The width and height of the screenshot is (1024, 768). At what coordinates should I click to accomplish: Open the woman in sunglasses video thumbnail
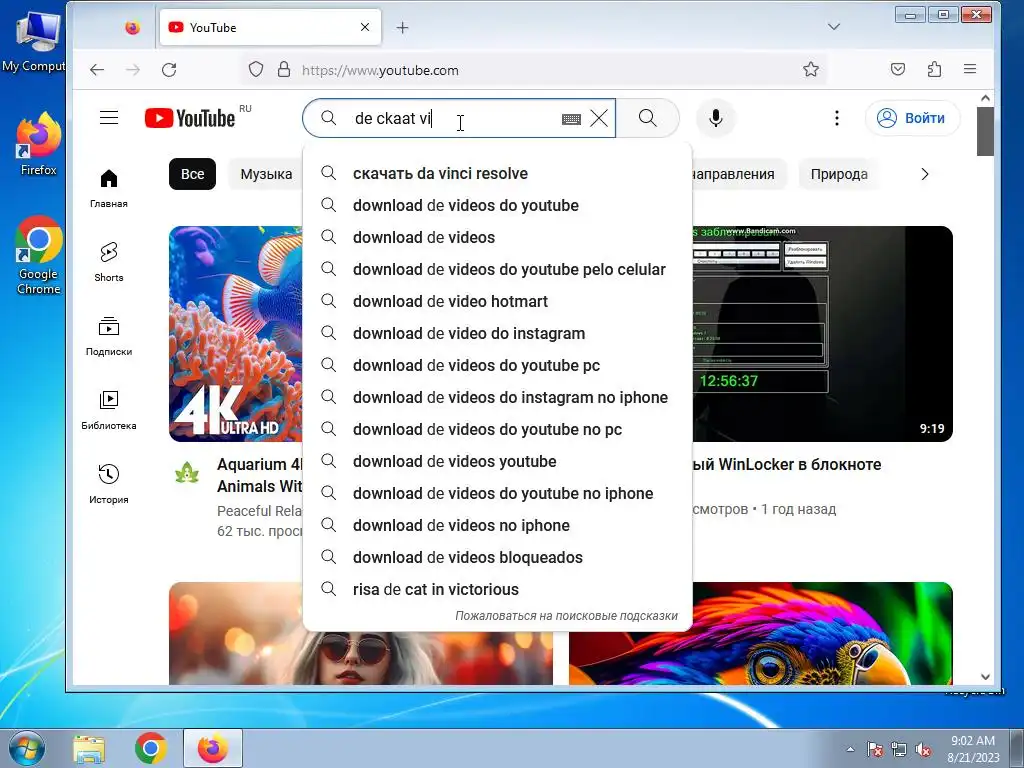[360, 633]
